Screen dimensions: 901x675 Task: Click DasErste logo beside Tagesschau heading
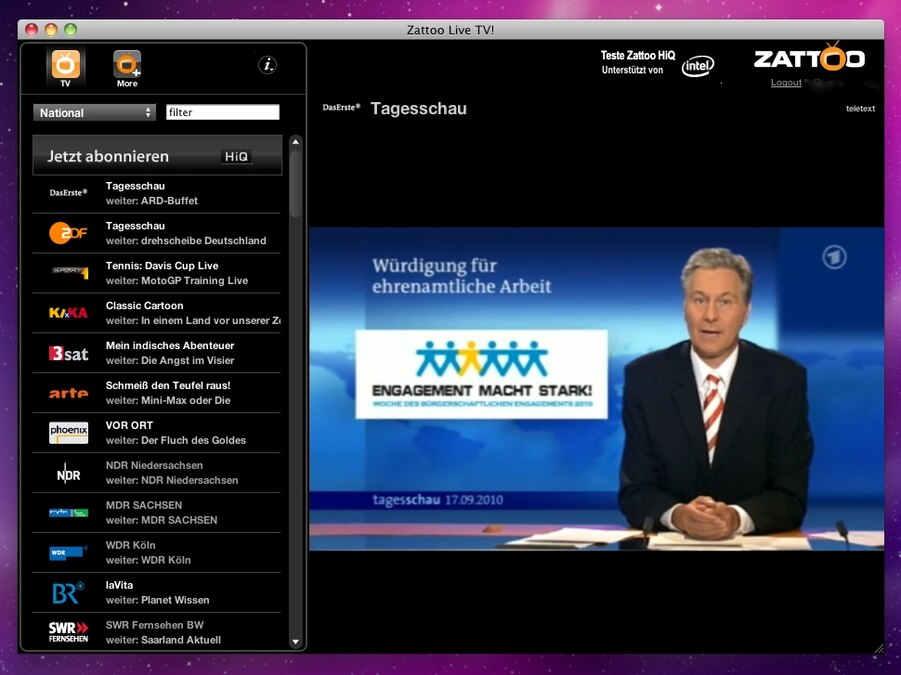click(x=341, y=107)
